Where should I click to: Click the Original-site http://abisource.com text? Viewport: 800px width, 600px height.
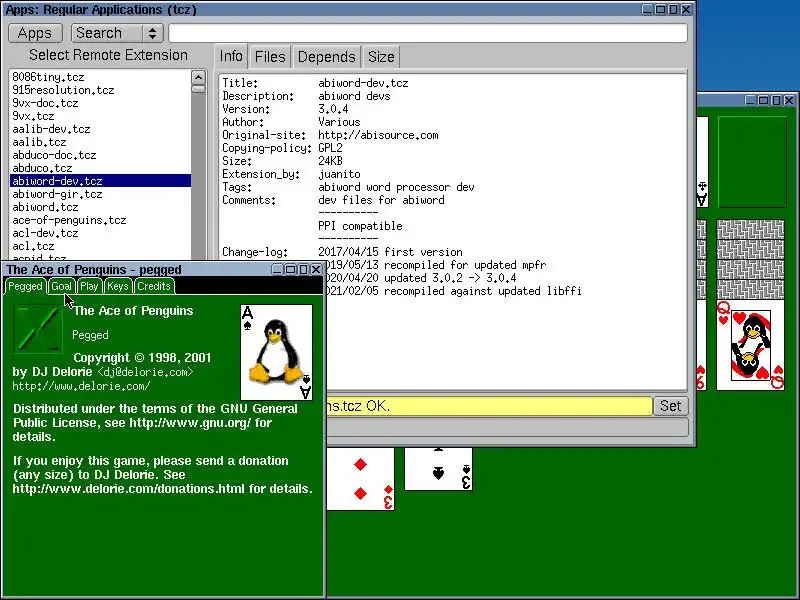(378, 135)
